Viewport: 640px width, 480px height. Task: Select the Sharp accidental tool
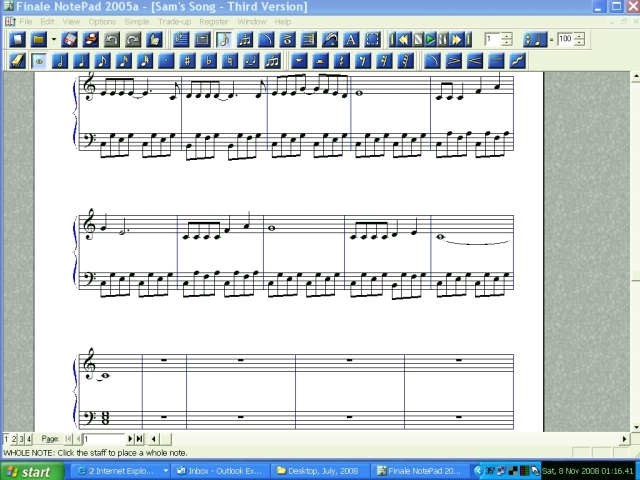(187, 61)
